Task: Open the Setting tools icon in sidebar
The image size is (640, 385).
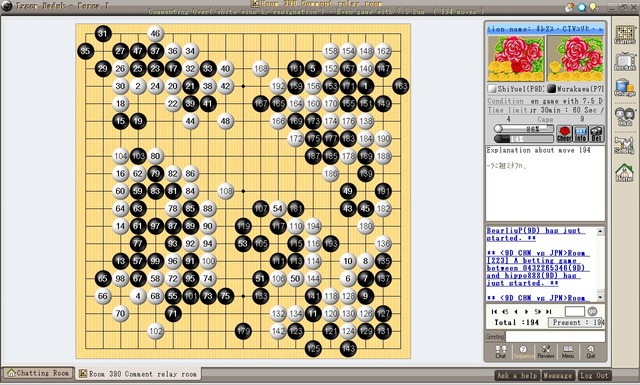Action: [625, 145]
